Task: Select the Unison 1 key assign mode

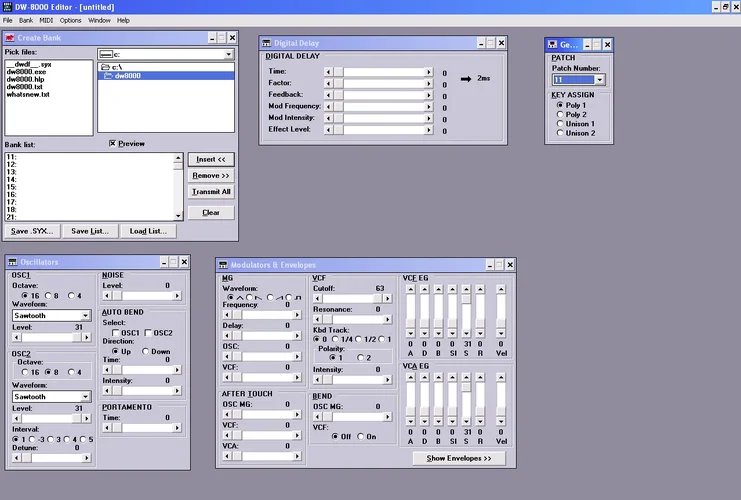Action: click(x=560, y=123)
